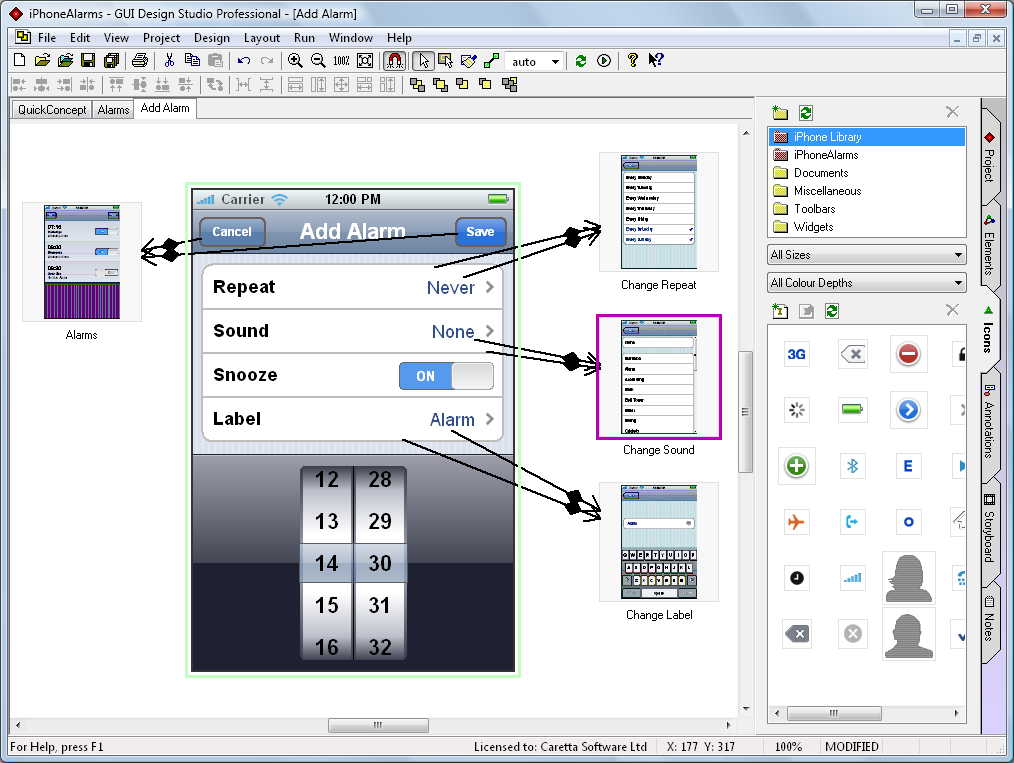This screenshot has width=1014, height=763.
Task: Select the pointer selection tool
Action: [x=424, y=61]
